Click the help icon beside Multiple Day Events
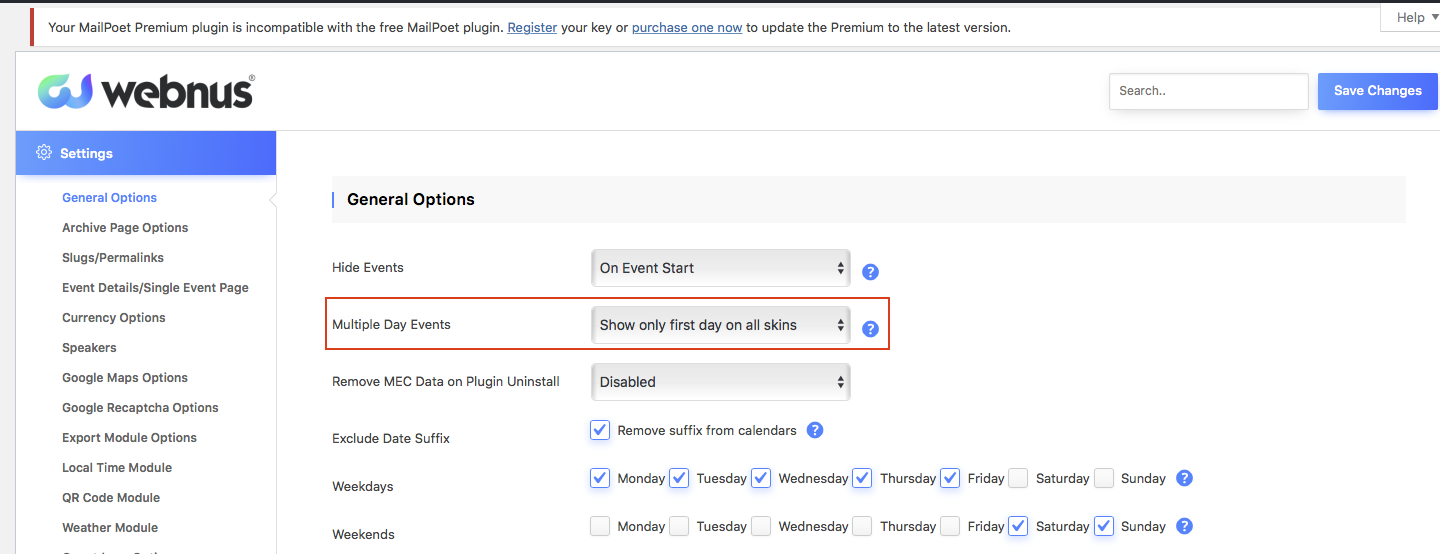The width and height of the screenshot is (1440, 554). (870, 329)
